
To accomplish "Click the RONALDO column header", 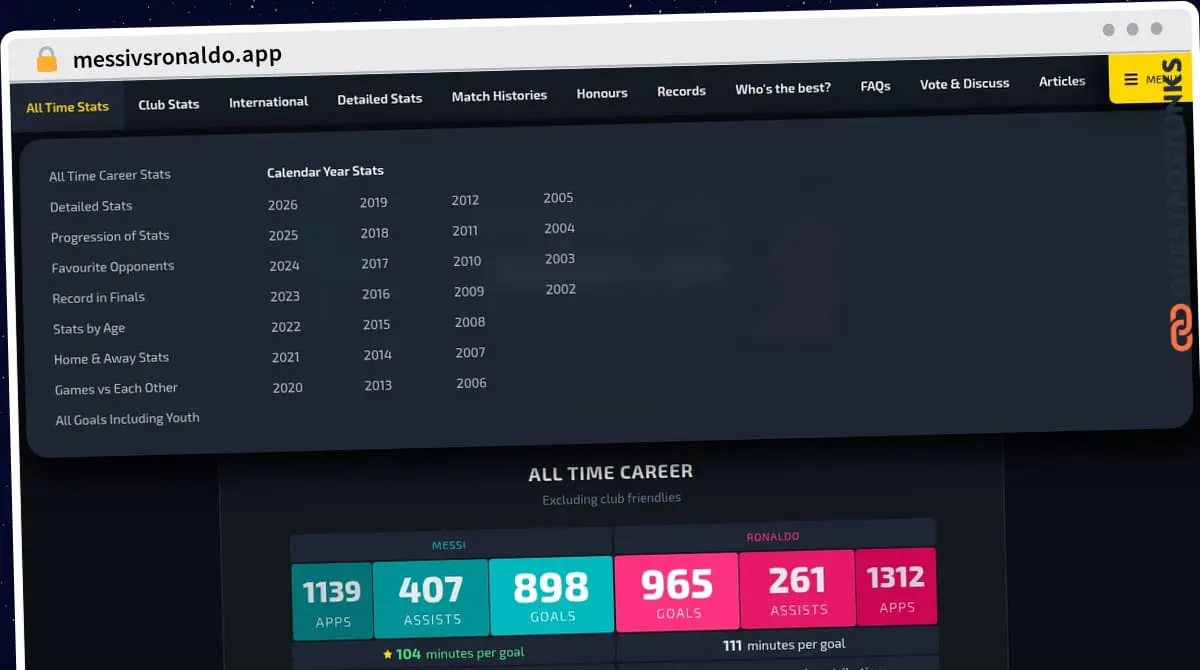I will (x=773, y=537).
